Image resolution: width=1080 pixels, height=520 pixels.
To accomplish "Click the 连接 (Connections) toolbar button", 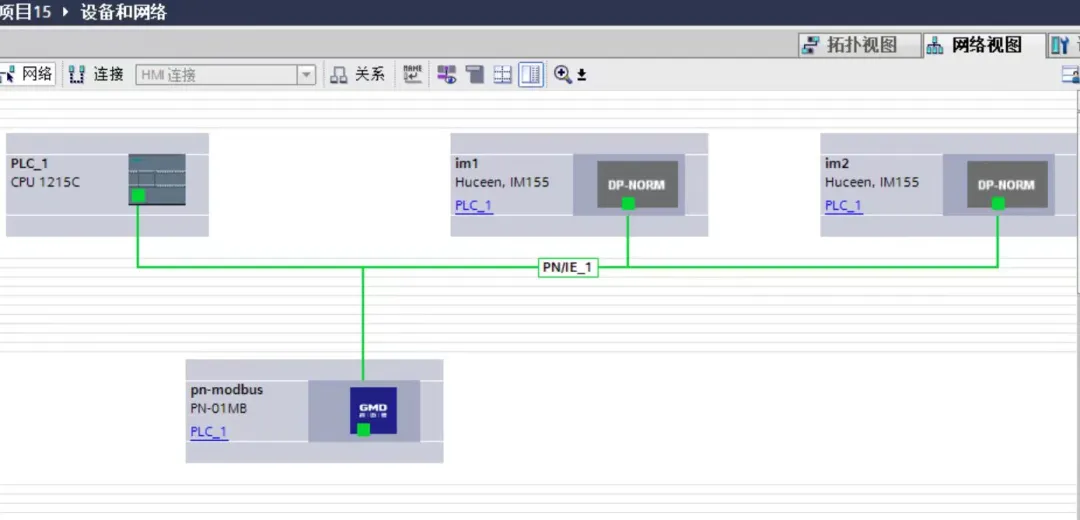I will click(x=97, y=74).
